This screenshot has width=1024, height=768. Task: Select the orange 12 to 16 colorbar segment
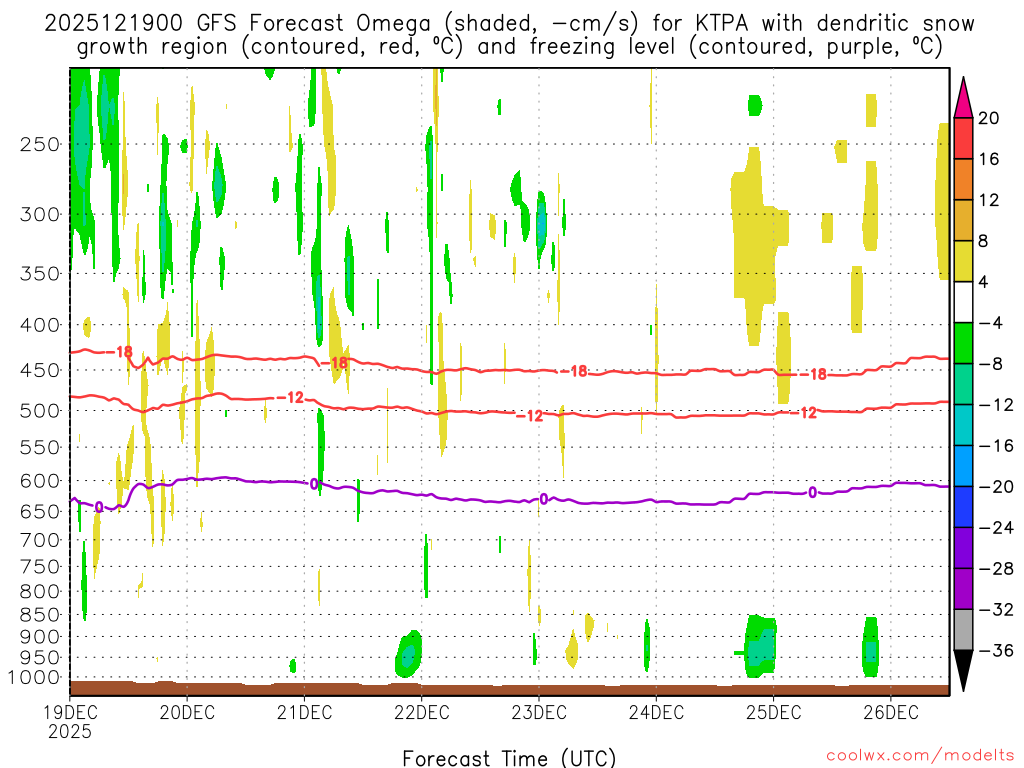(963, 180)
